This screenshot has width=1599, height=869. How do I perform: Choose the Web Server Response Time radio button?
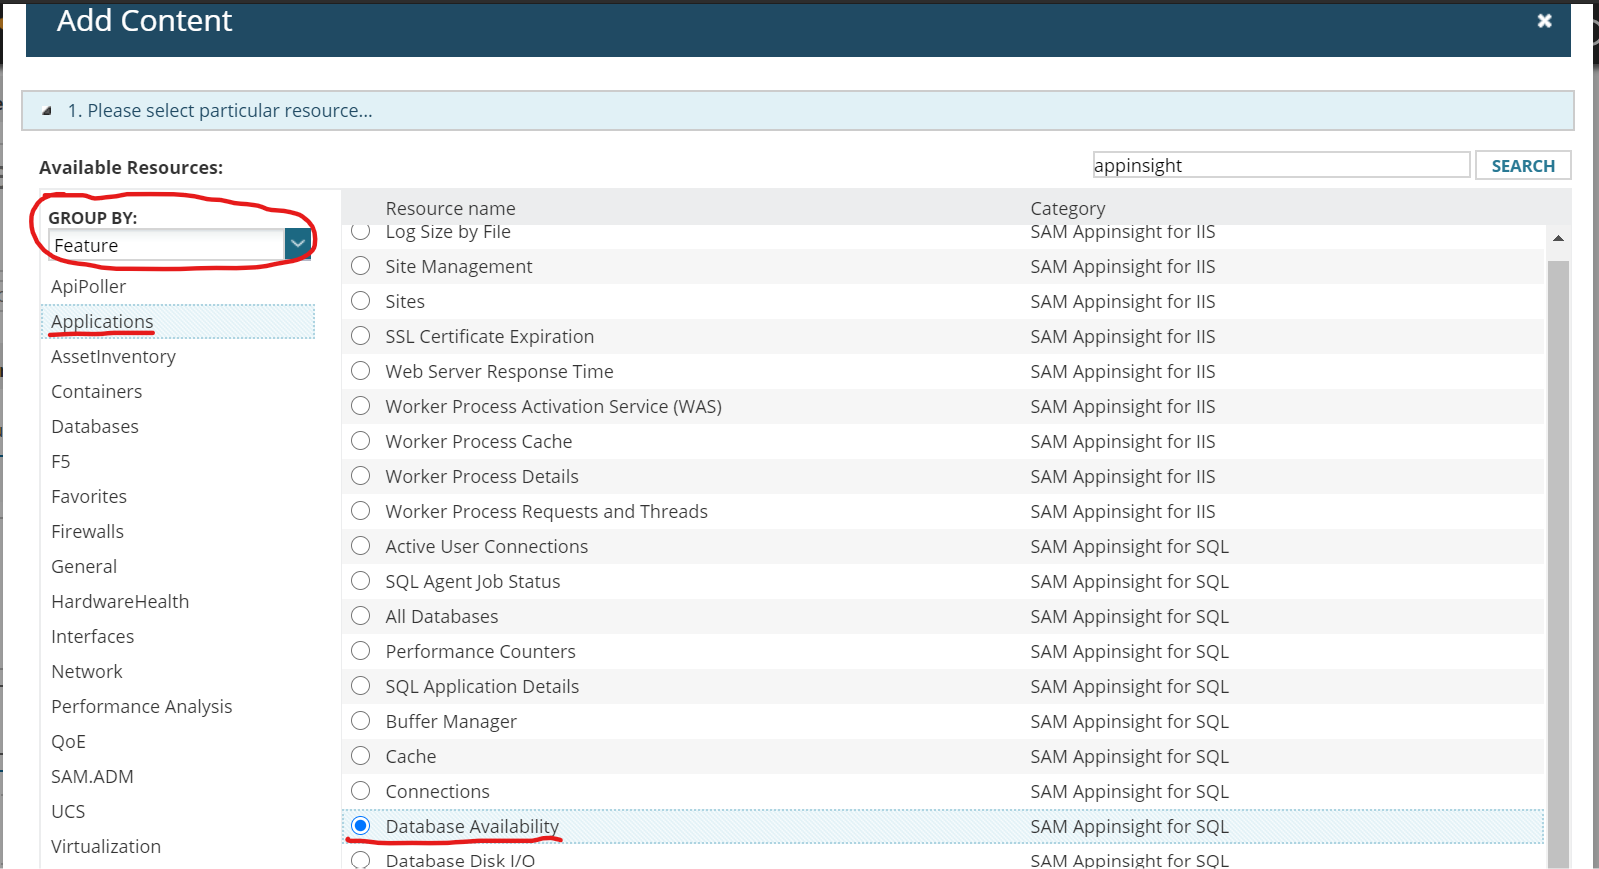361,371
